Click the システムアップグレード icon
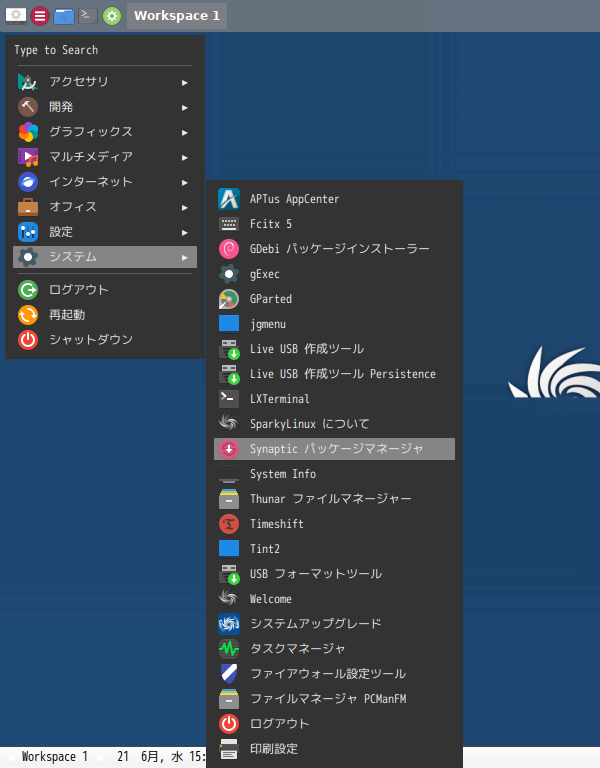The image size is (600, 768). pos(229,624)
